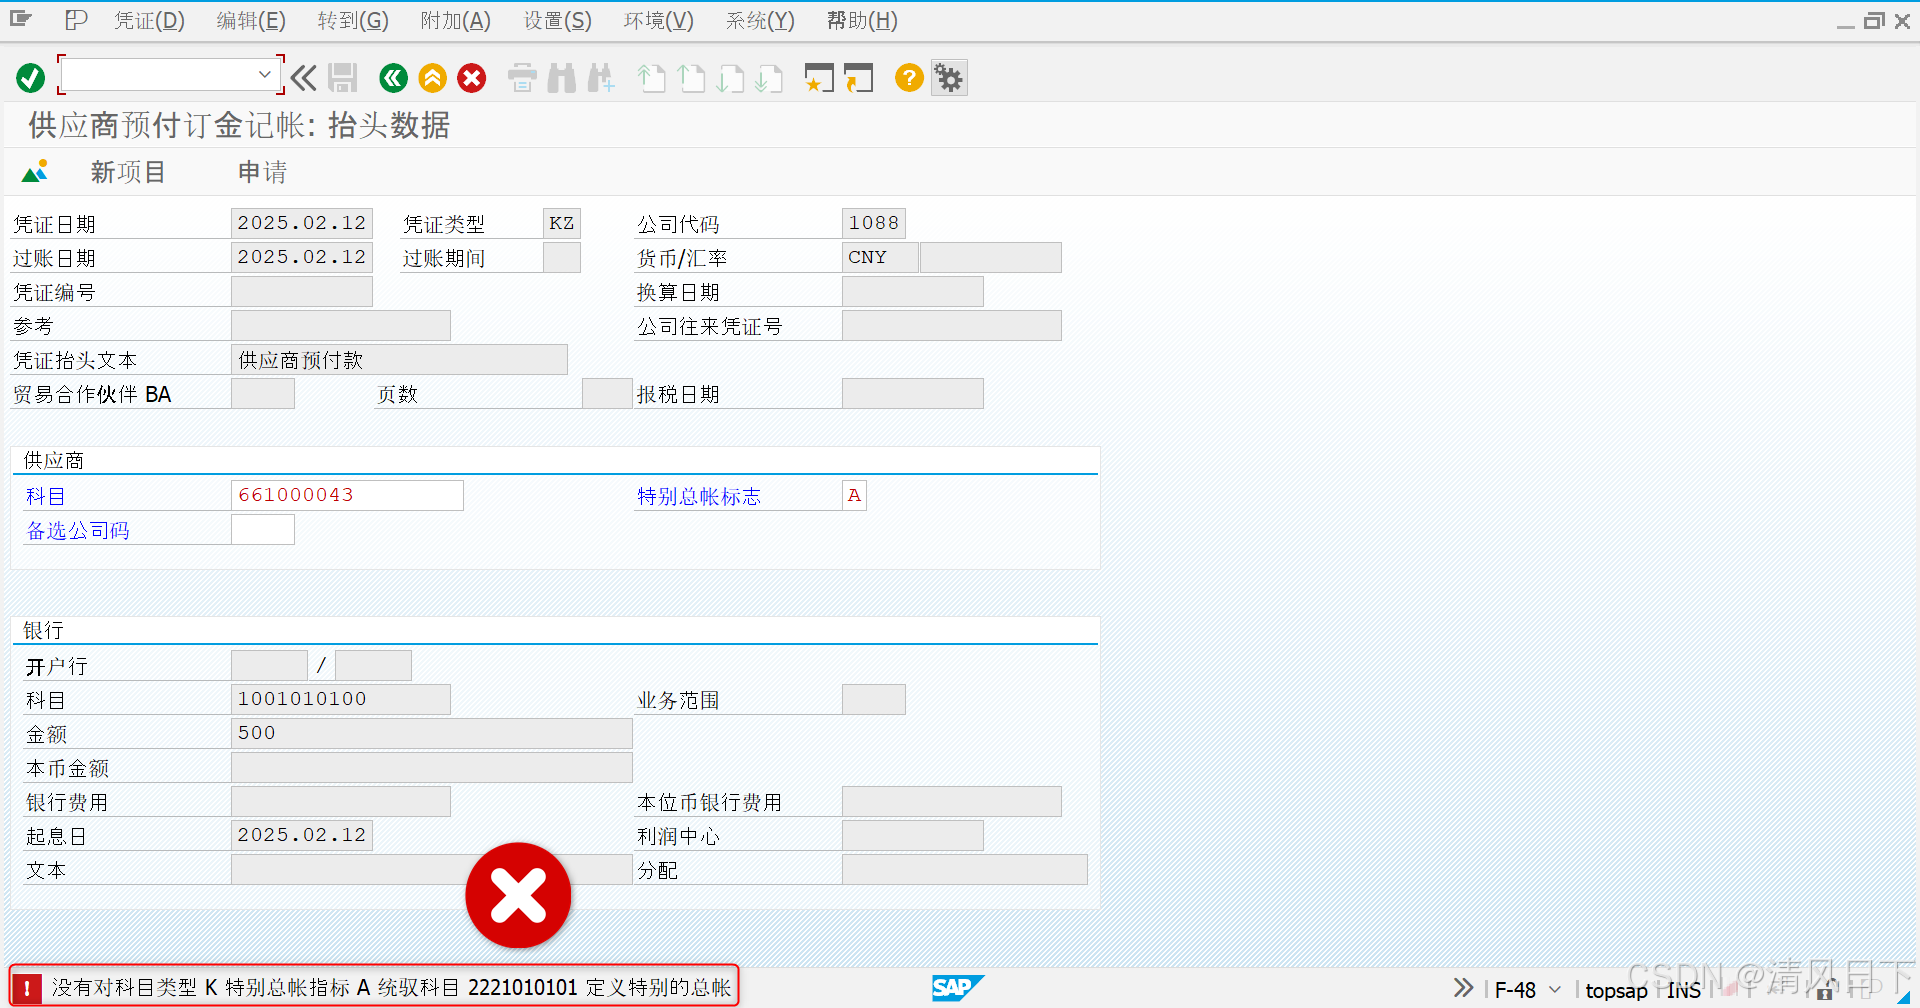
Task: Open the command field dropdown arrow
Action: tap(264, 75)
